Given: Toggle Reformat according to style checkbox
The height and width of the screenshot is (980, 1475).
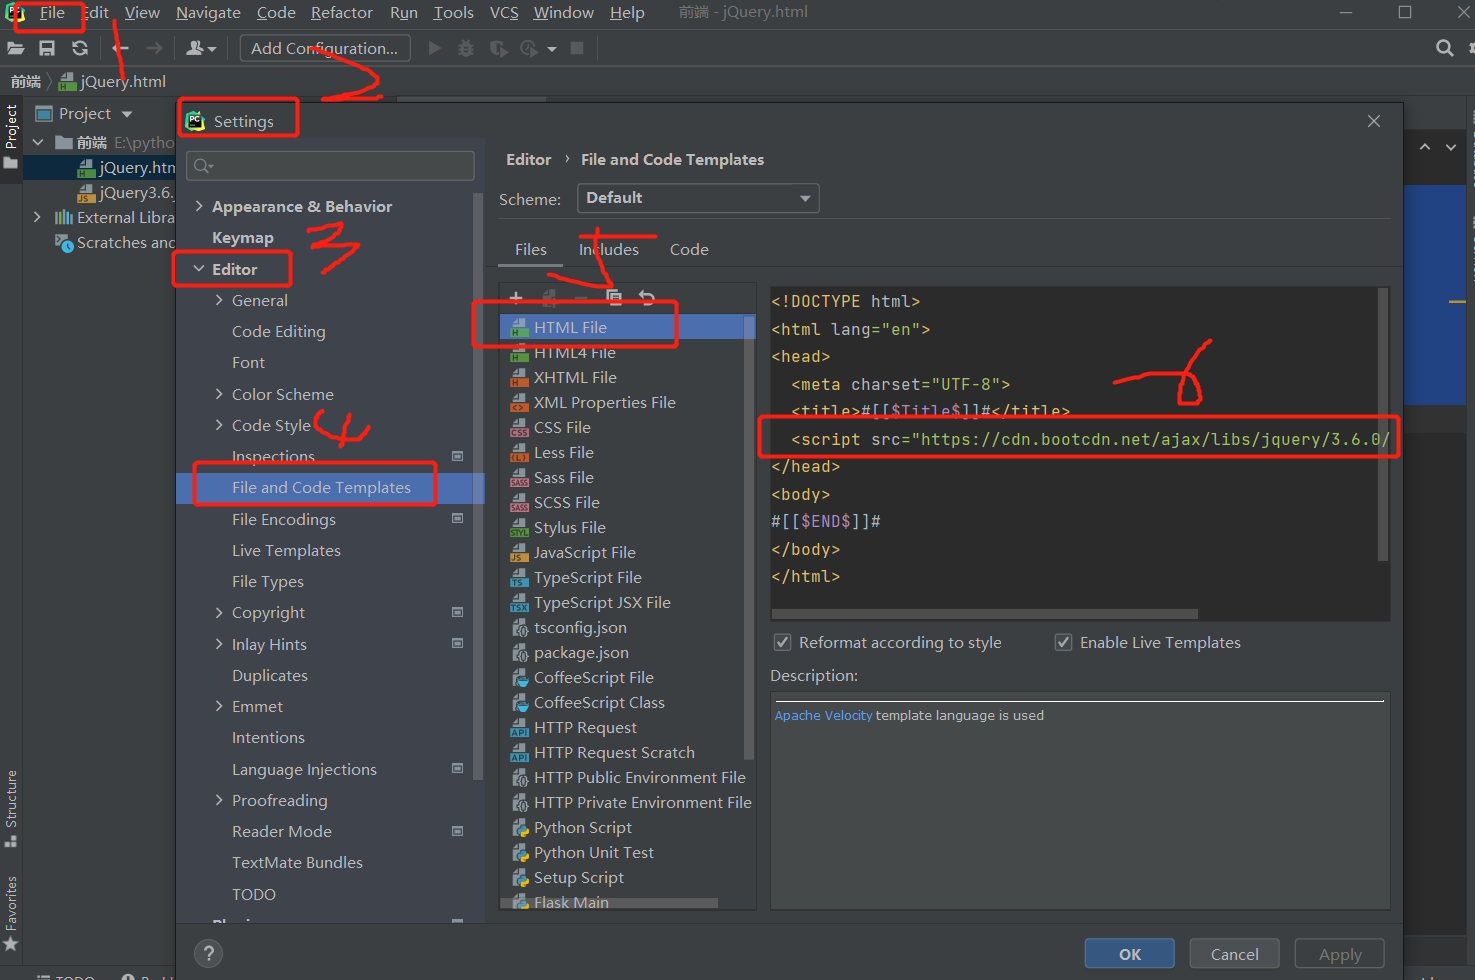Looking at the screenshot, I should click(782, 642).
